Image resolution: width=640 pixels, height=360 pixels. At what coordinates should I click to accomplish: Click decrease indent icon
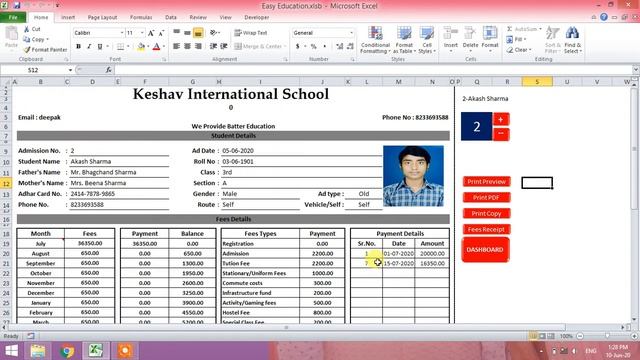pos(213,47)
